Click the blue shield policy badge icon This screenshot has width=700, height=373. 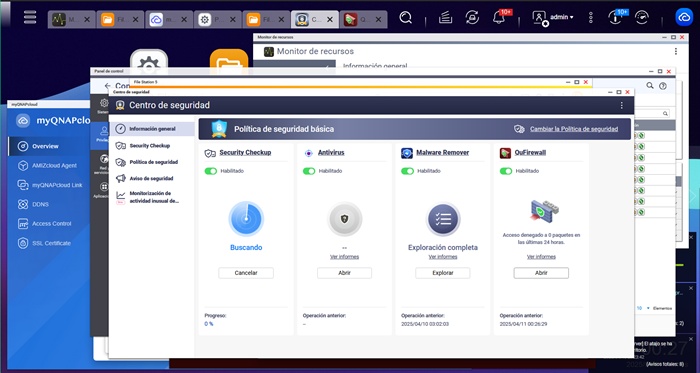click(x=219, y=129)
